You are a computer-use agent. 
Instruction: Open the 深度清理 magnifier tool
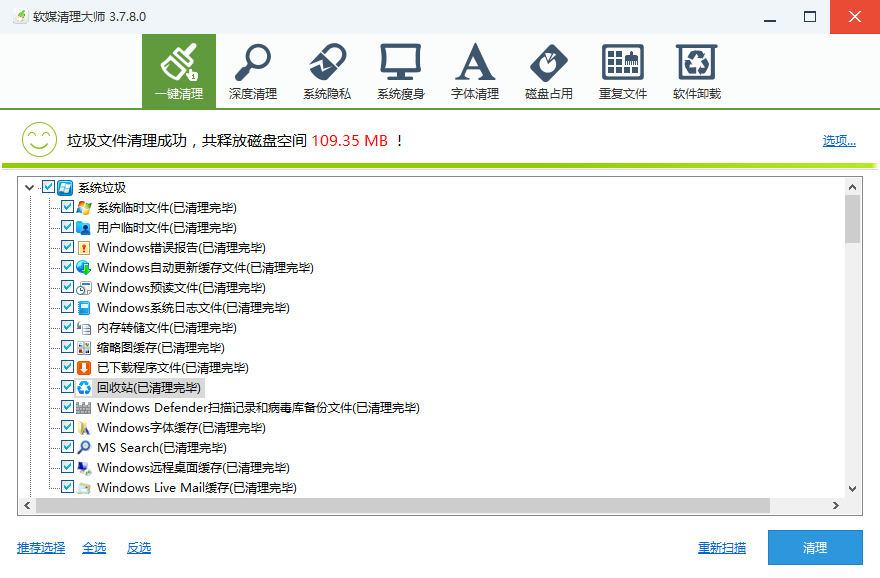click(252, 71)
